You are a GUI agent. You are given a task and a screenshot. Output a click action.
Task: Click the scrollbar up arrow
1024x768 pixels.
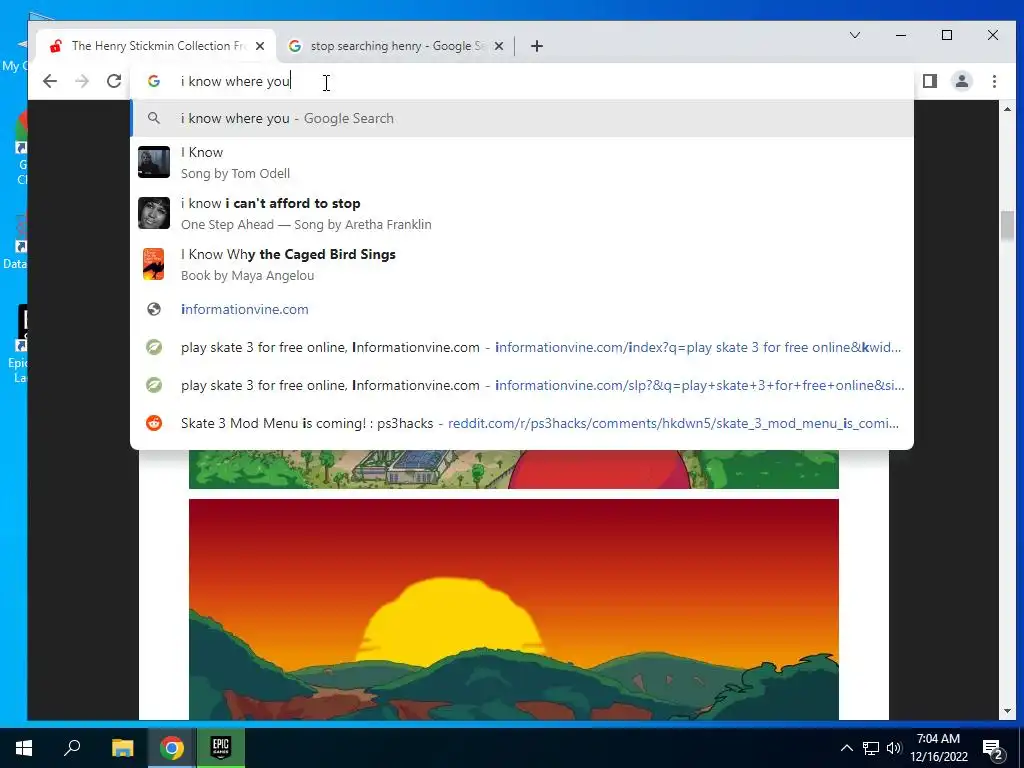coord(1007,109)
